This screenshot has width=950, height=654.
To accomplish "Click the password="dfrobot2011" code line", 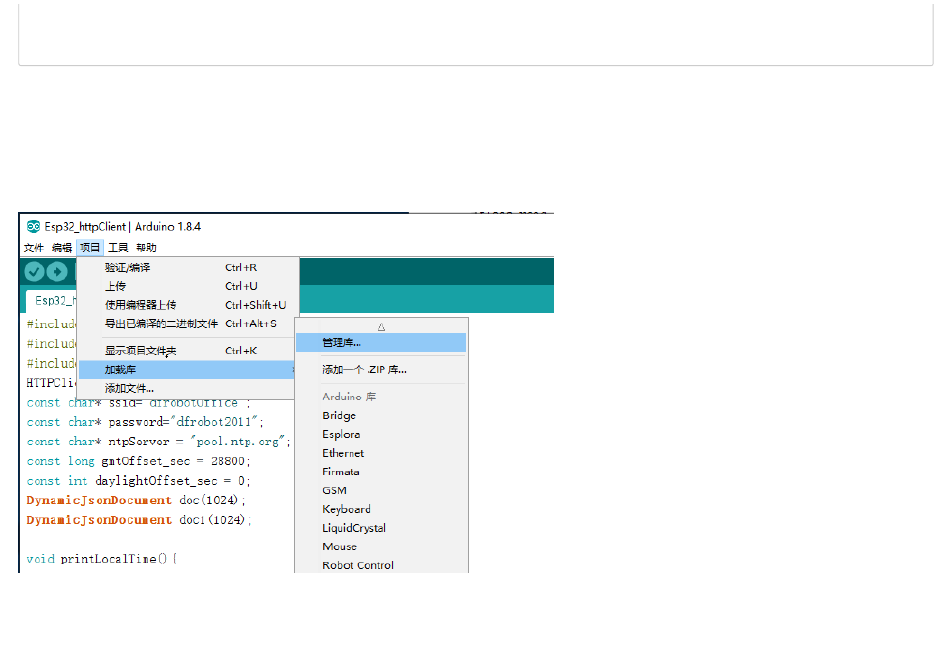I will (x=145, y=422).
